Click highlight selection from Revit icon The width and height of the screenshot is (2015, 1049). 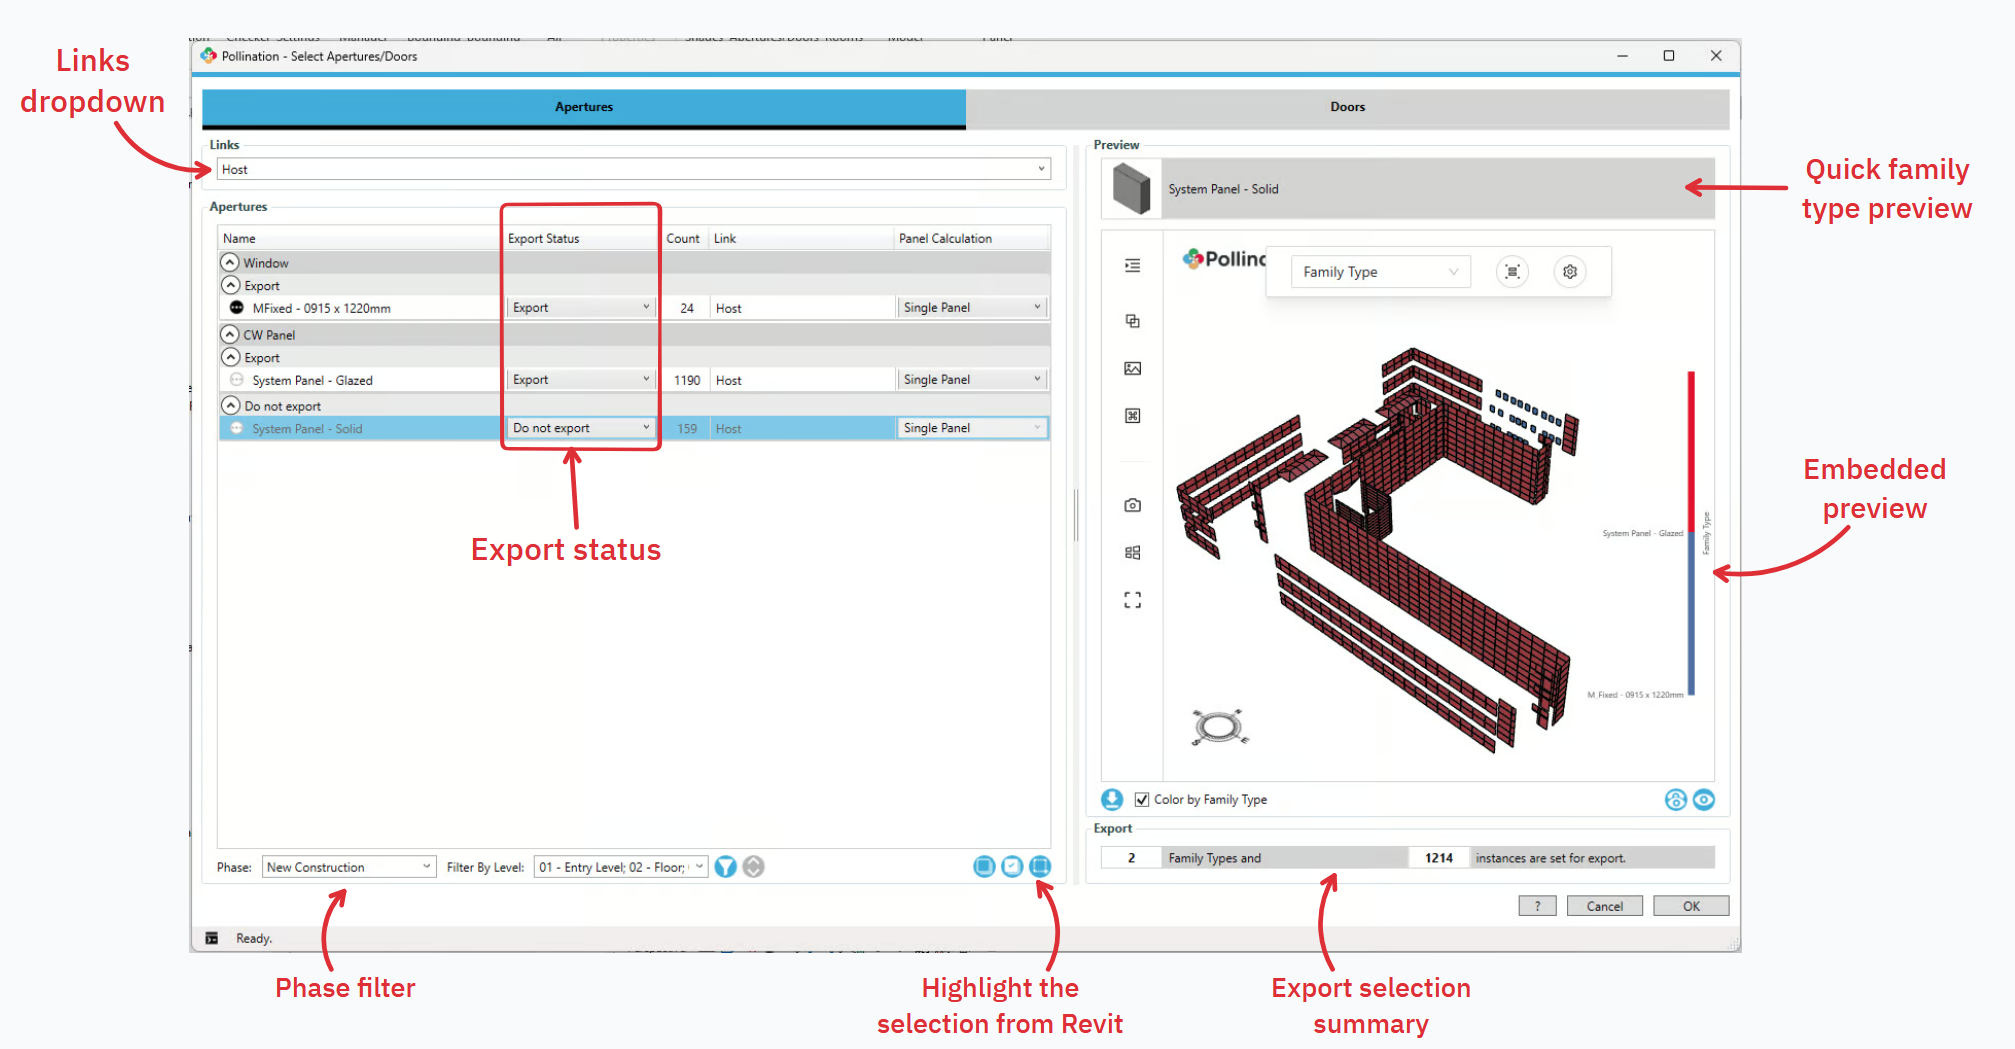click(1040, 867)
